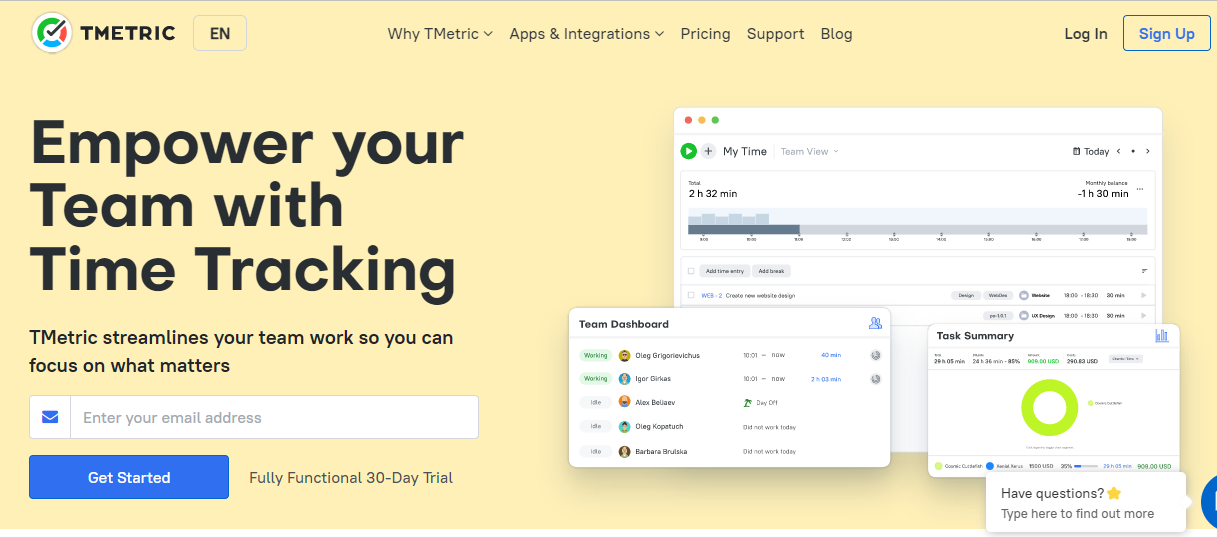Click the WebDev tag
The height and width of the screenshot is (537, 1217).
(x=998, y=296)
